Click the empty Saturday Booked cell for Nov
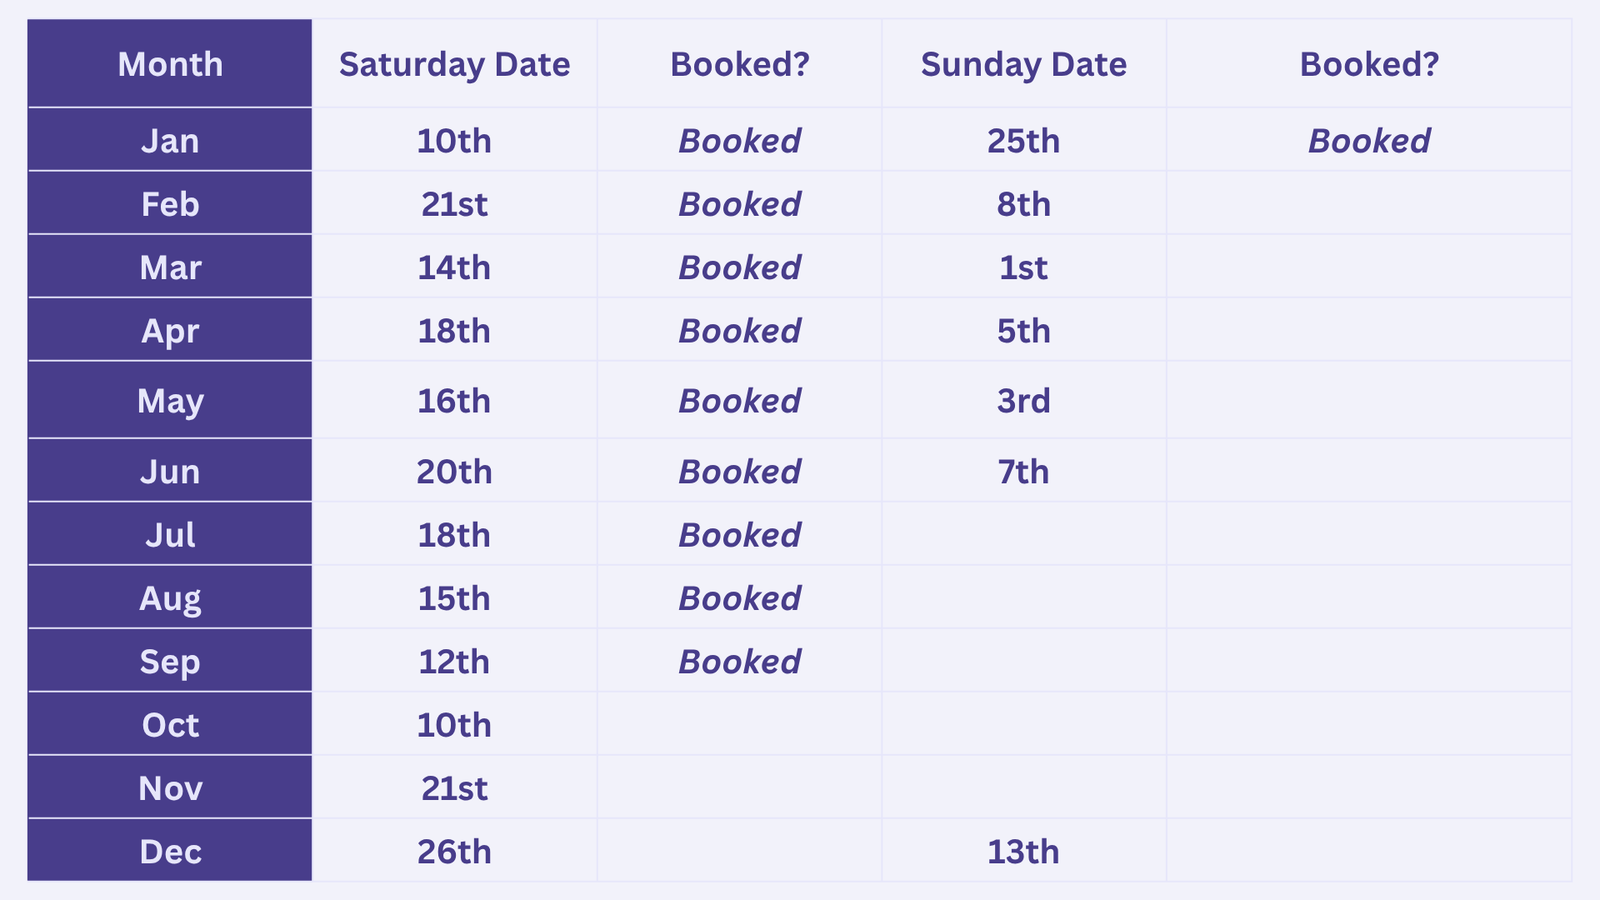Viewport: 1600px width, 900px height. pyautogui.click(x=739, y=788)
